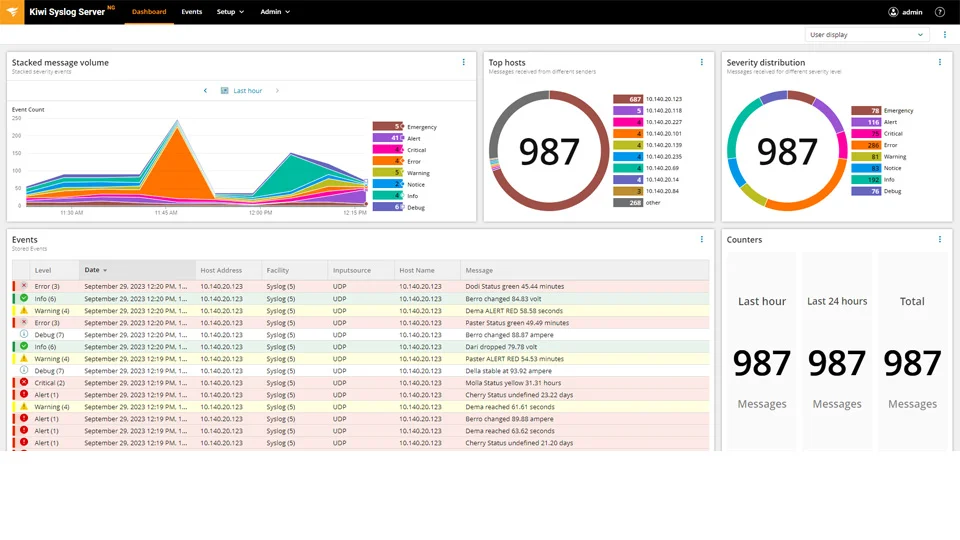Go to previous time period arrow
This screenshot has height=540, width=960.
click(206, 91)
